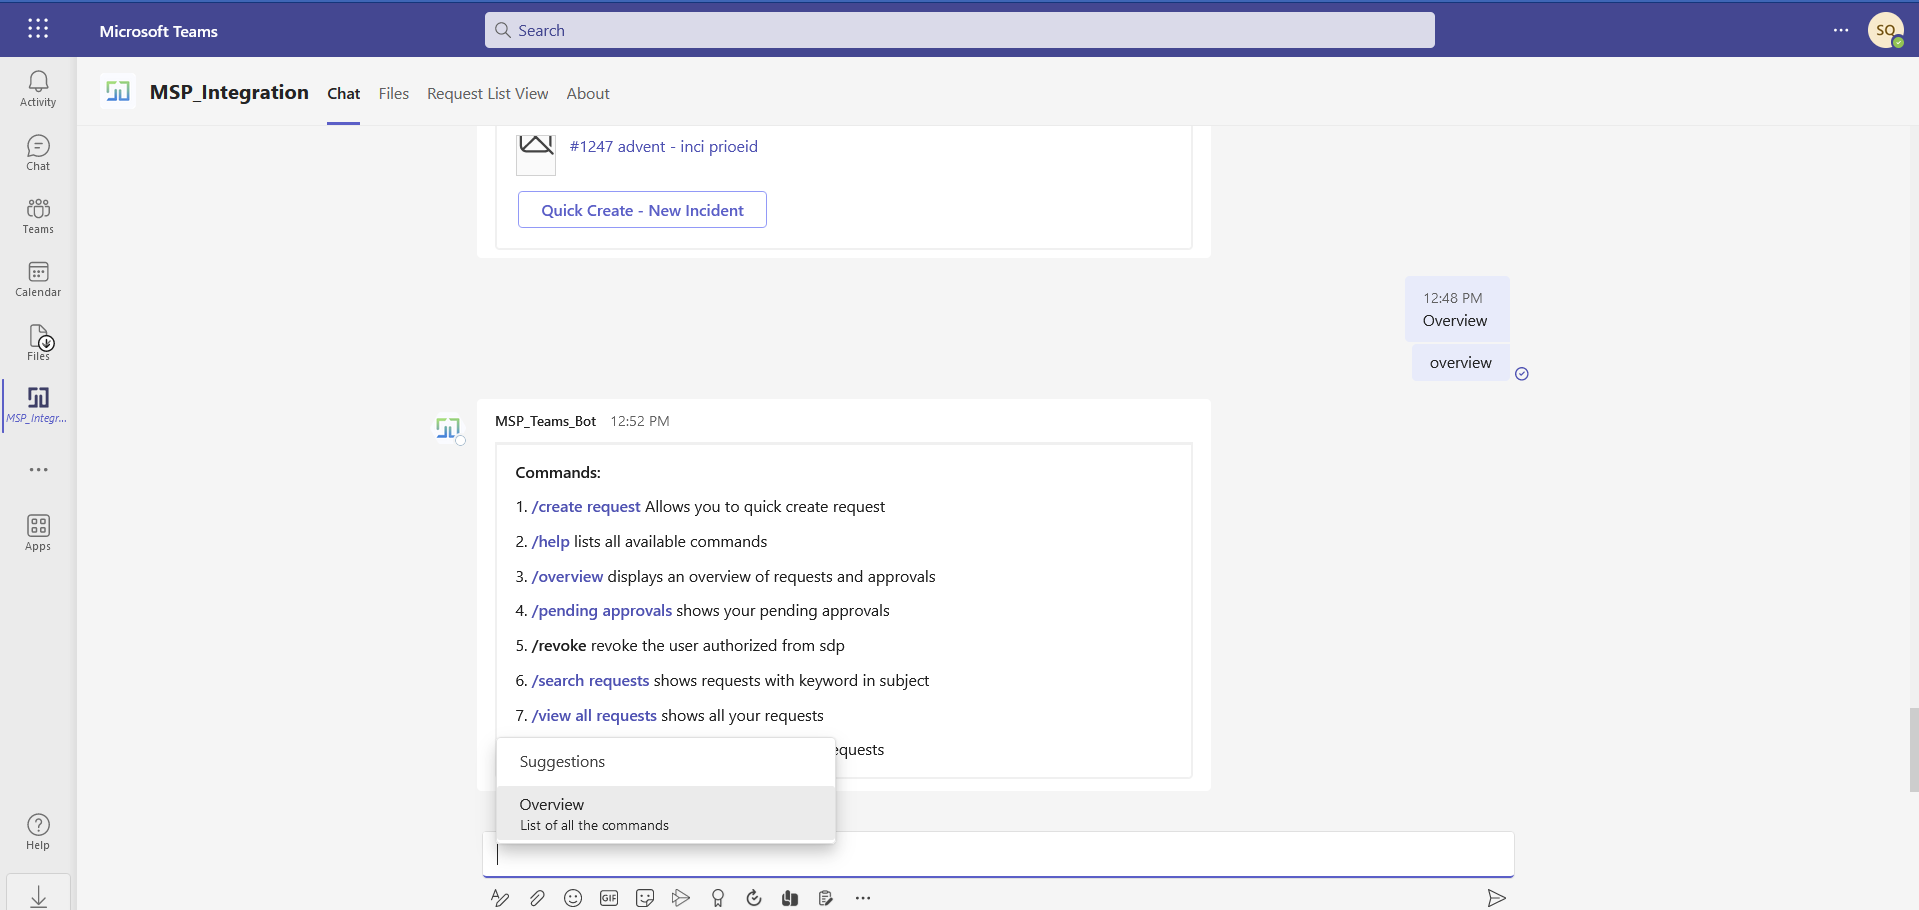Screen dimensions: 1919x910
Task: Click the 12:48 PM Overview message
Action: 1457,310
